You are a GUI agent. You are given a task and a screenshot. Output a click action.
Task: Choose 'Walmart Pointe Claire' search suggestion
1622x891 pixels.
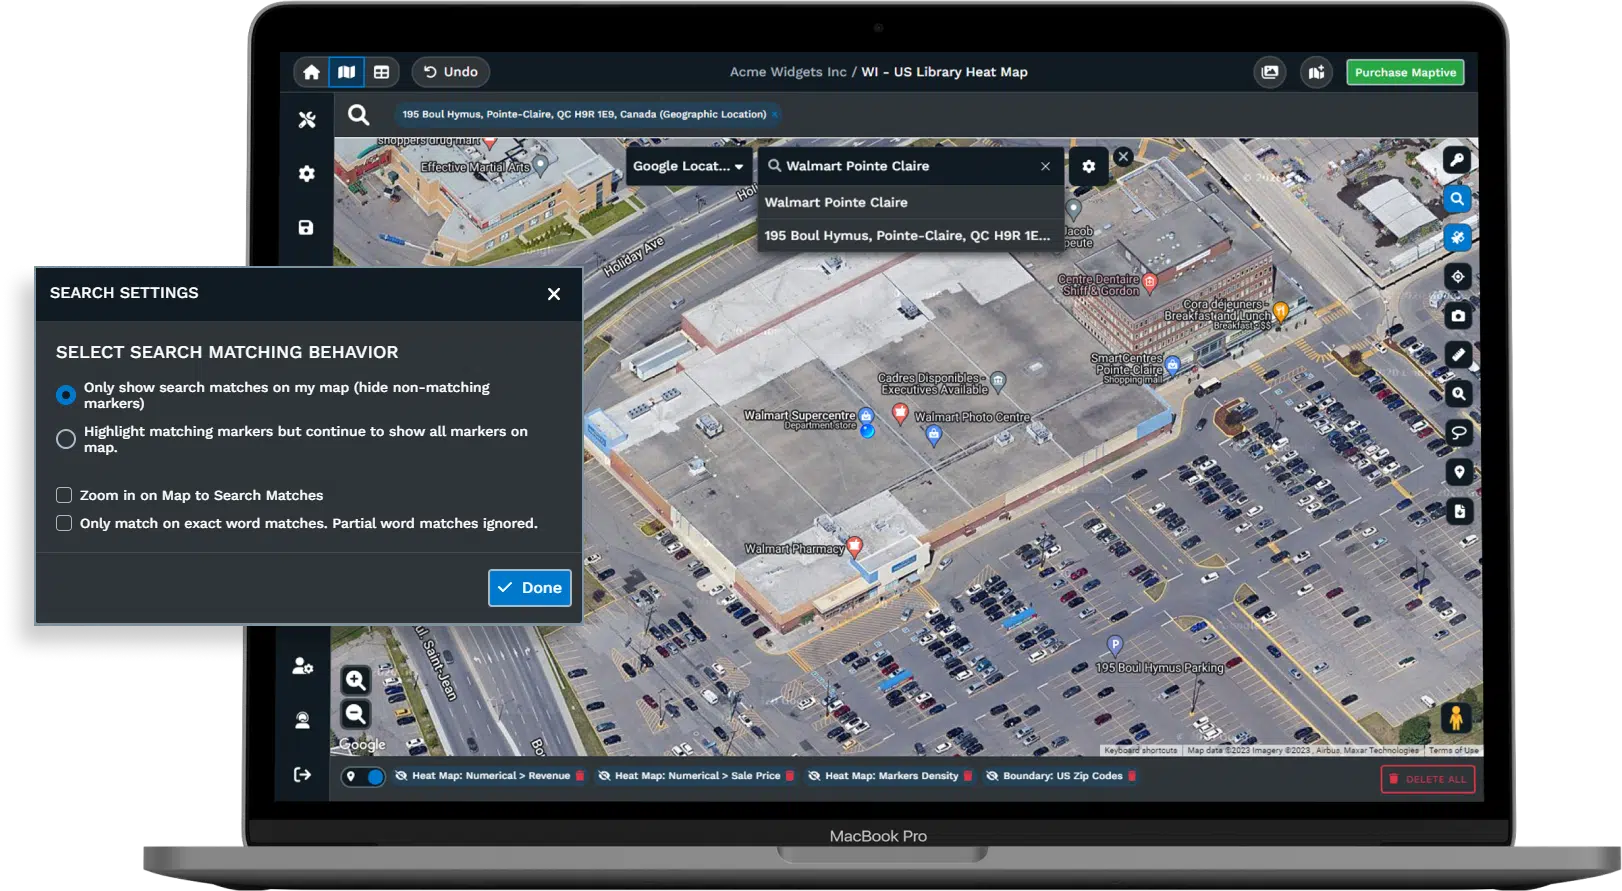836,202
